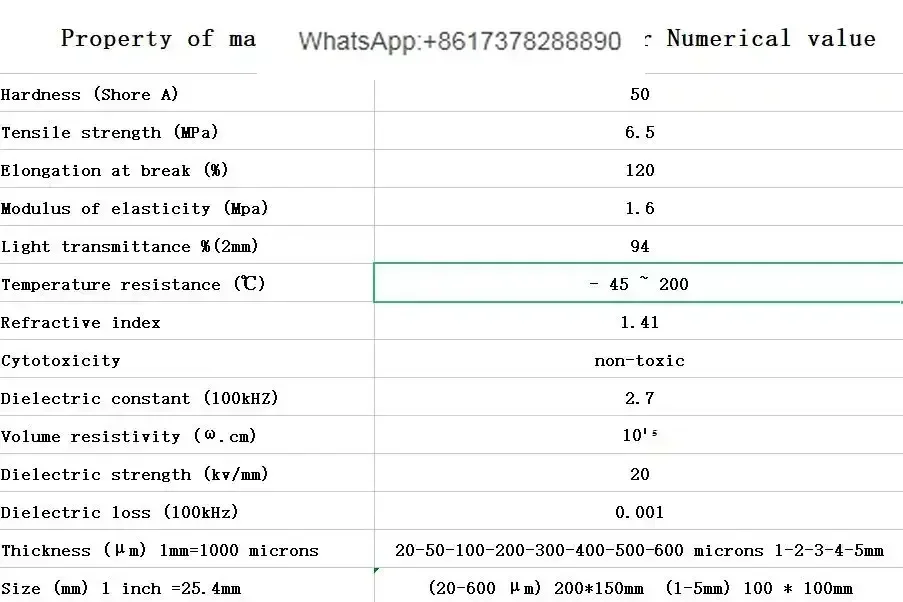The width and height of the screenshot is (903, 602).
Task: Select the 'non-toxic' value cell
Action: pyautogui.click(x=639, y=359)
